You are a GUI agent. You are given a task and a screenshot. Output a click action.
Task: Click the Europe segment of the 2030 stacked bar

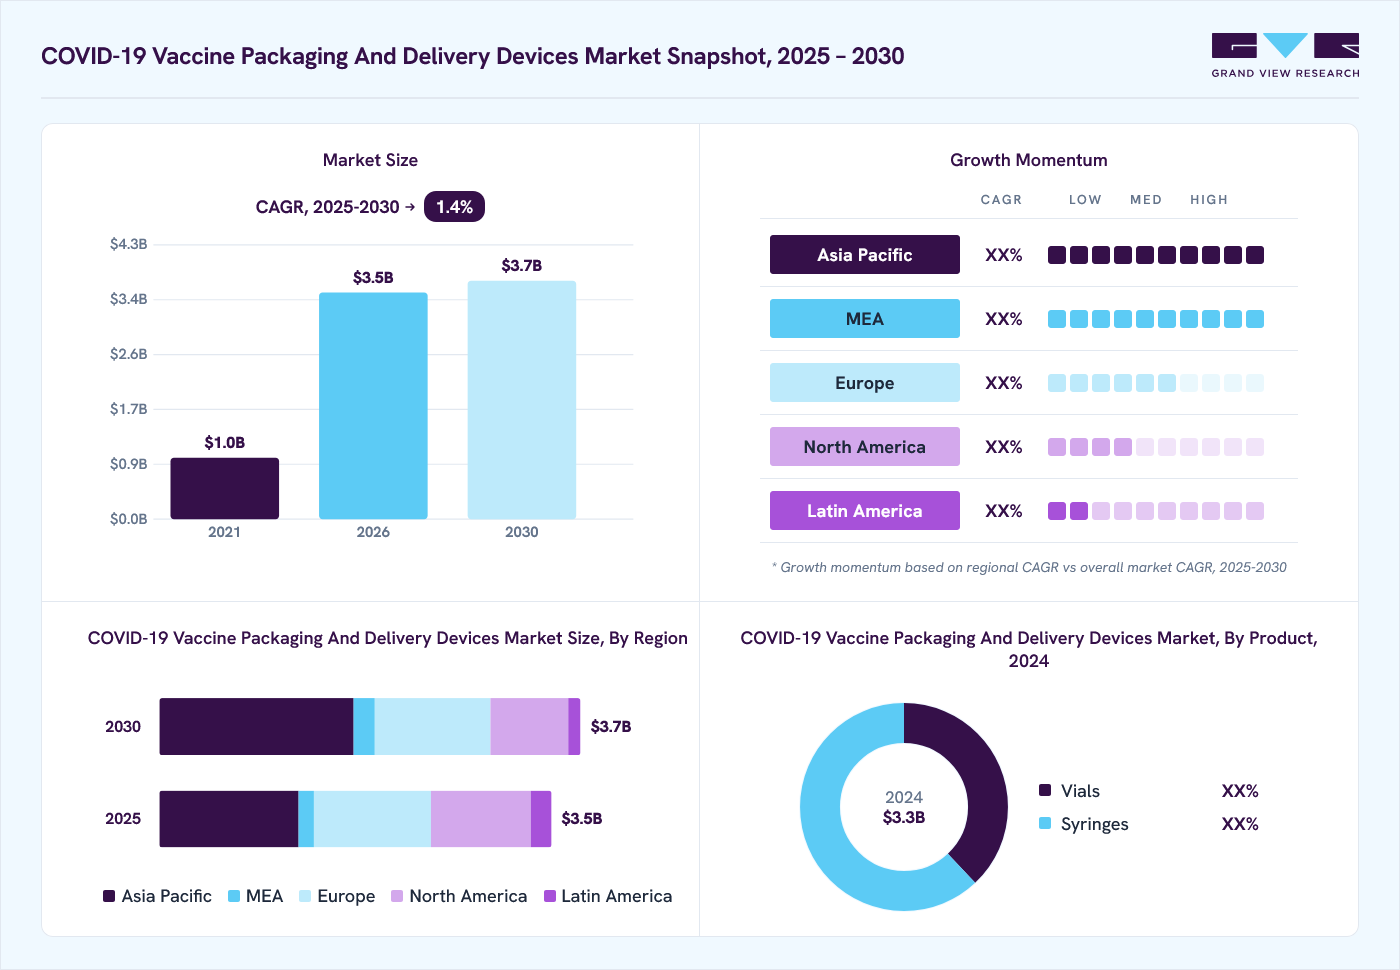433,727
